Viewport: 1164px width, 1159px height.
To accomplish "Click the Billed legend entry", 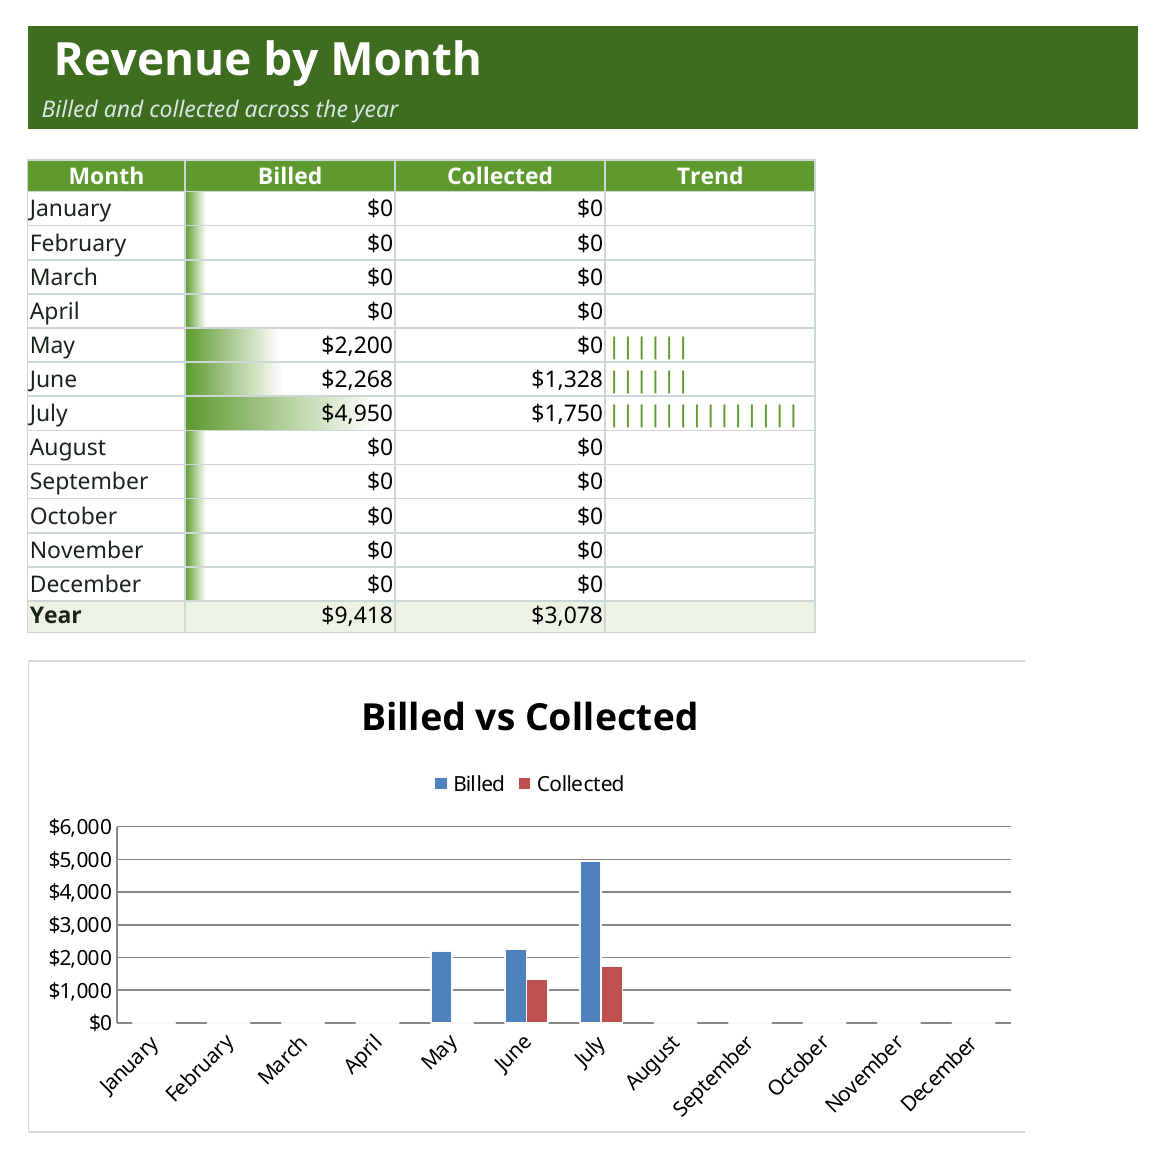I will 470,784.
